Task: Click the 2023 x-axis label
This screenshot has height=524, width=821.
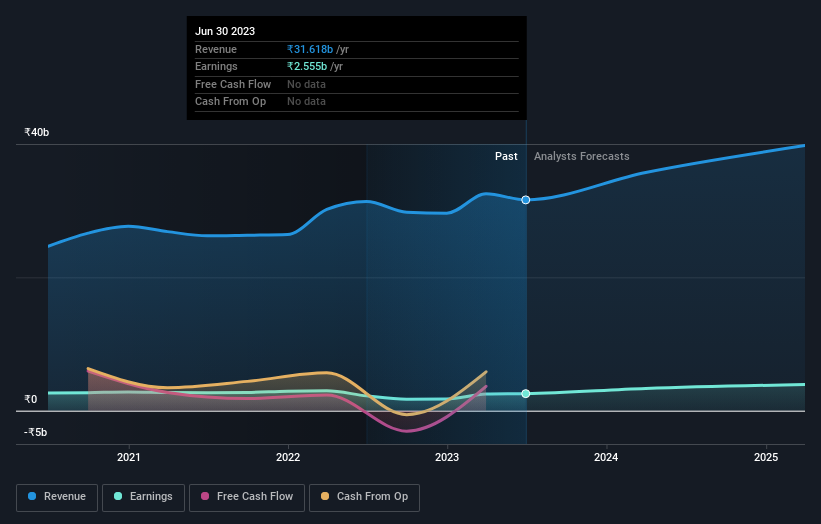Action: tap(447, 457)
